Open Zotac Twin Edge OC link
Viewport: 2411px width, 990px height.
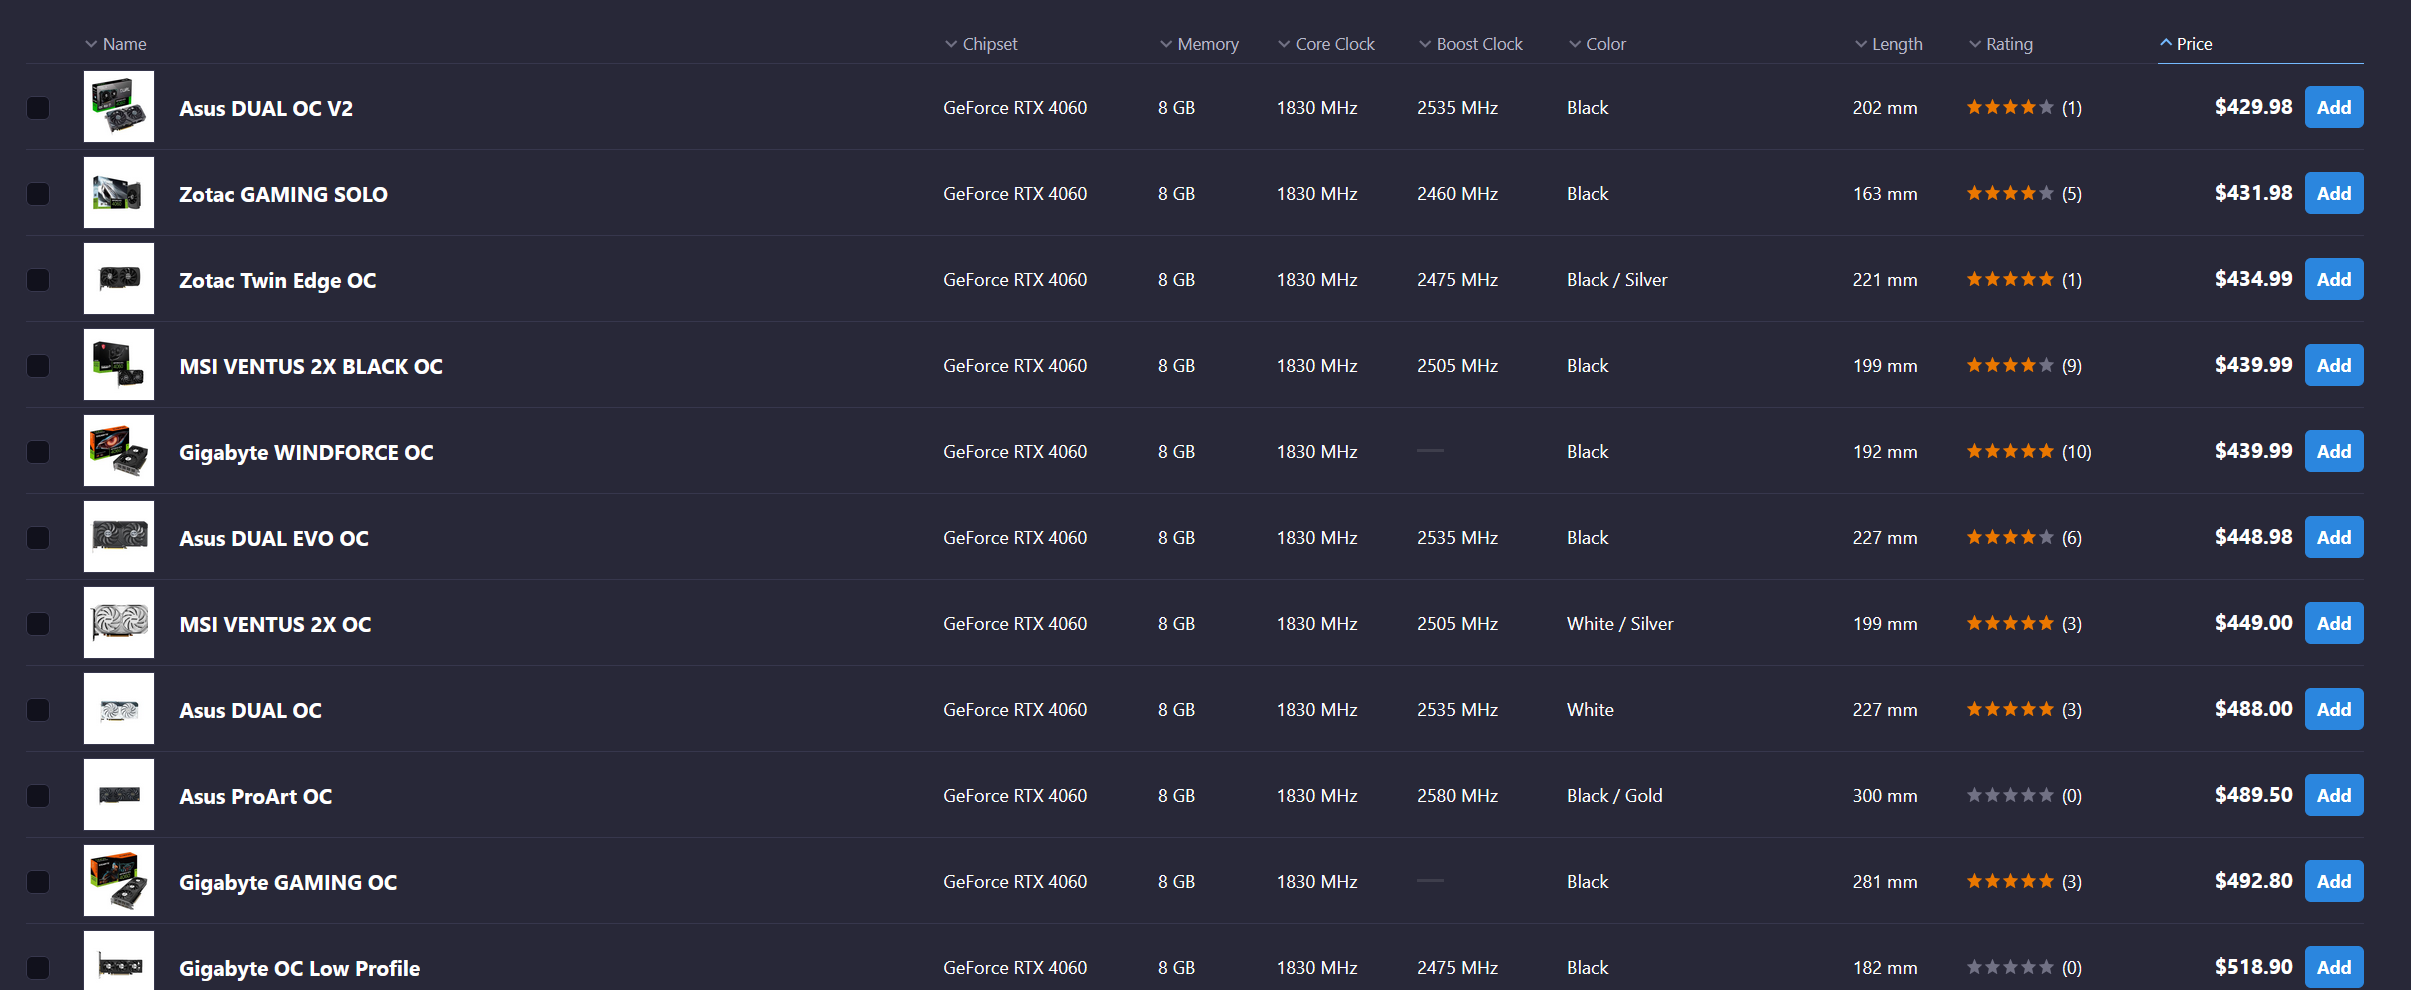(x=278, y=280)
